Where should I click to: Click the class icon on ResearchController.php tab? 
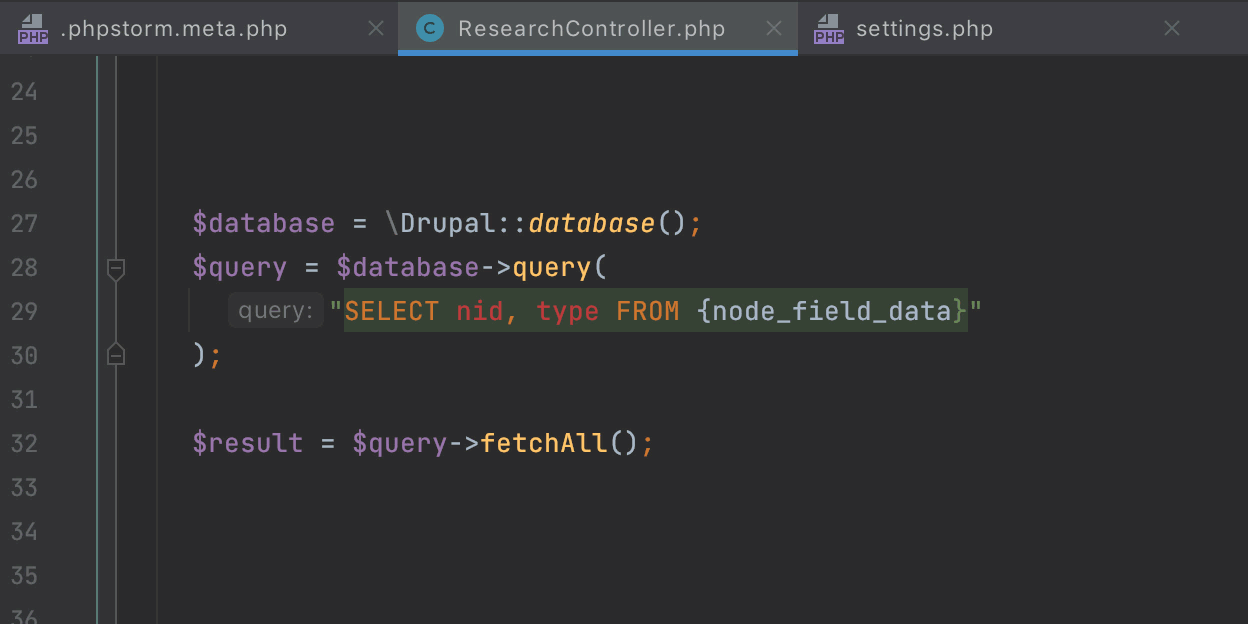click(429, 28)
